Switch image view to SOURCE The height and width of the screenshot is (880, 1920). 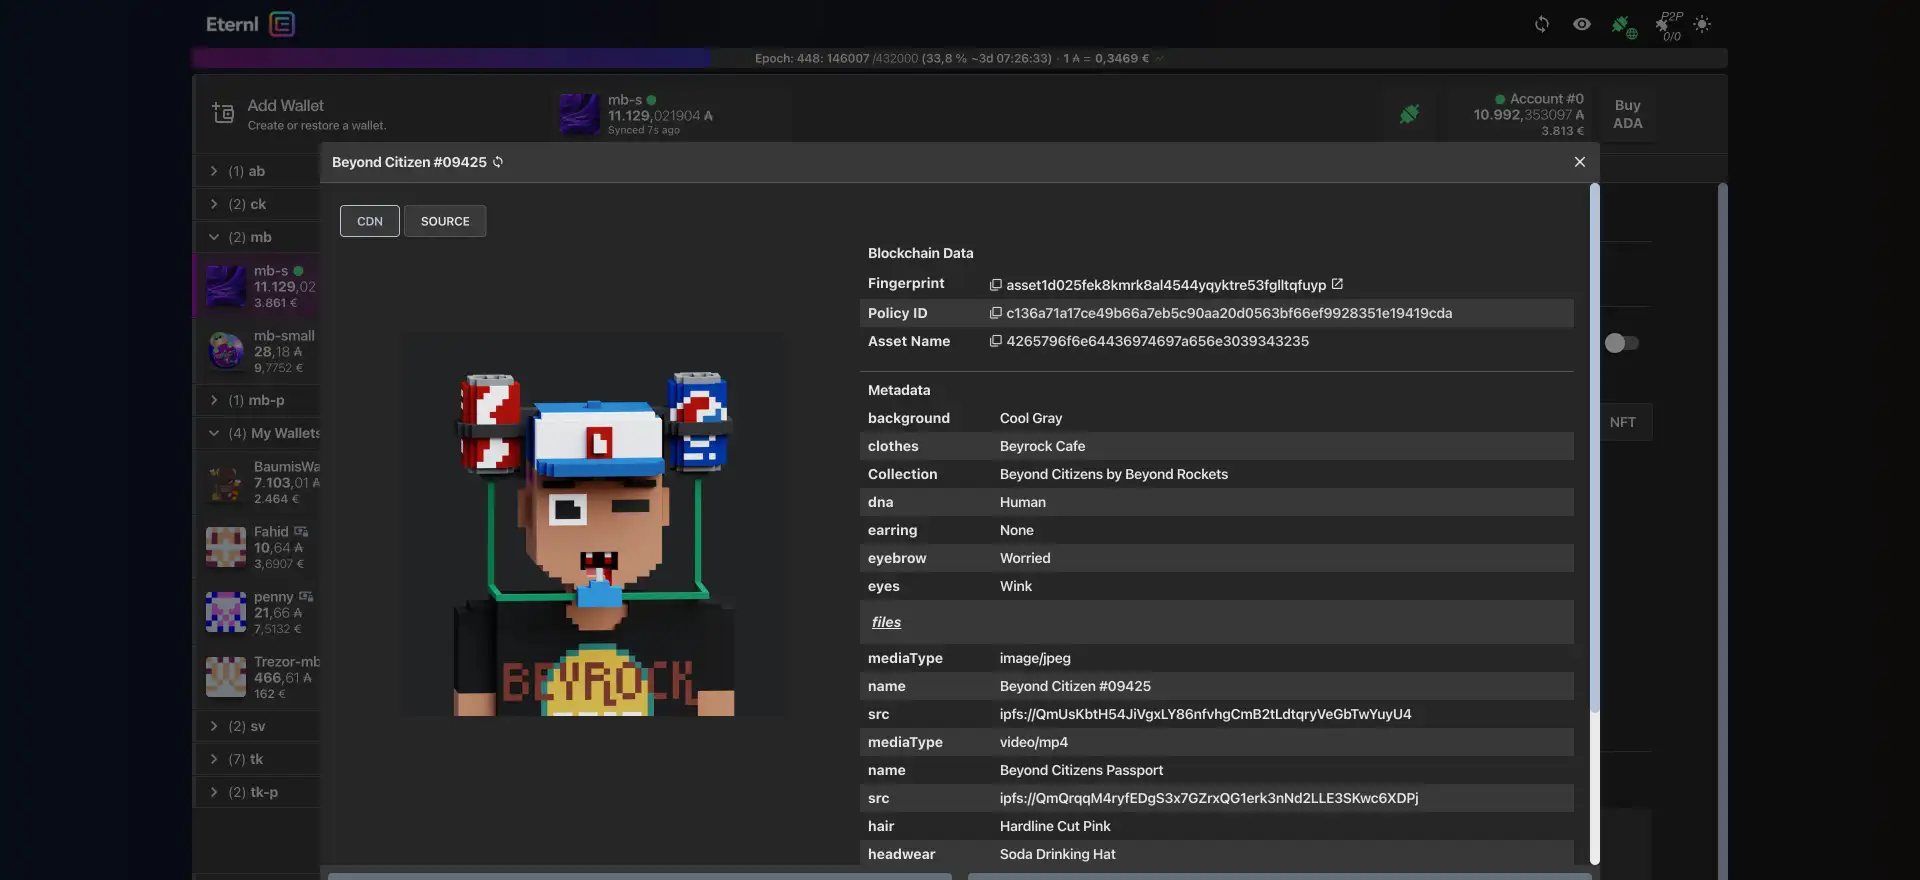point(445,221)
